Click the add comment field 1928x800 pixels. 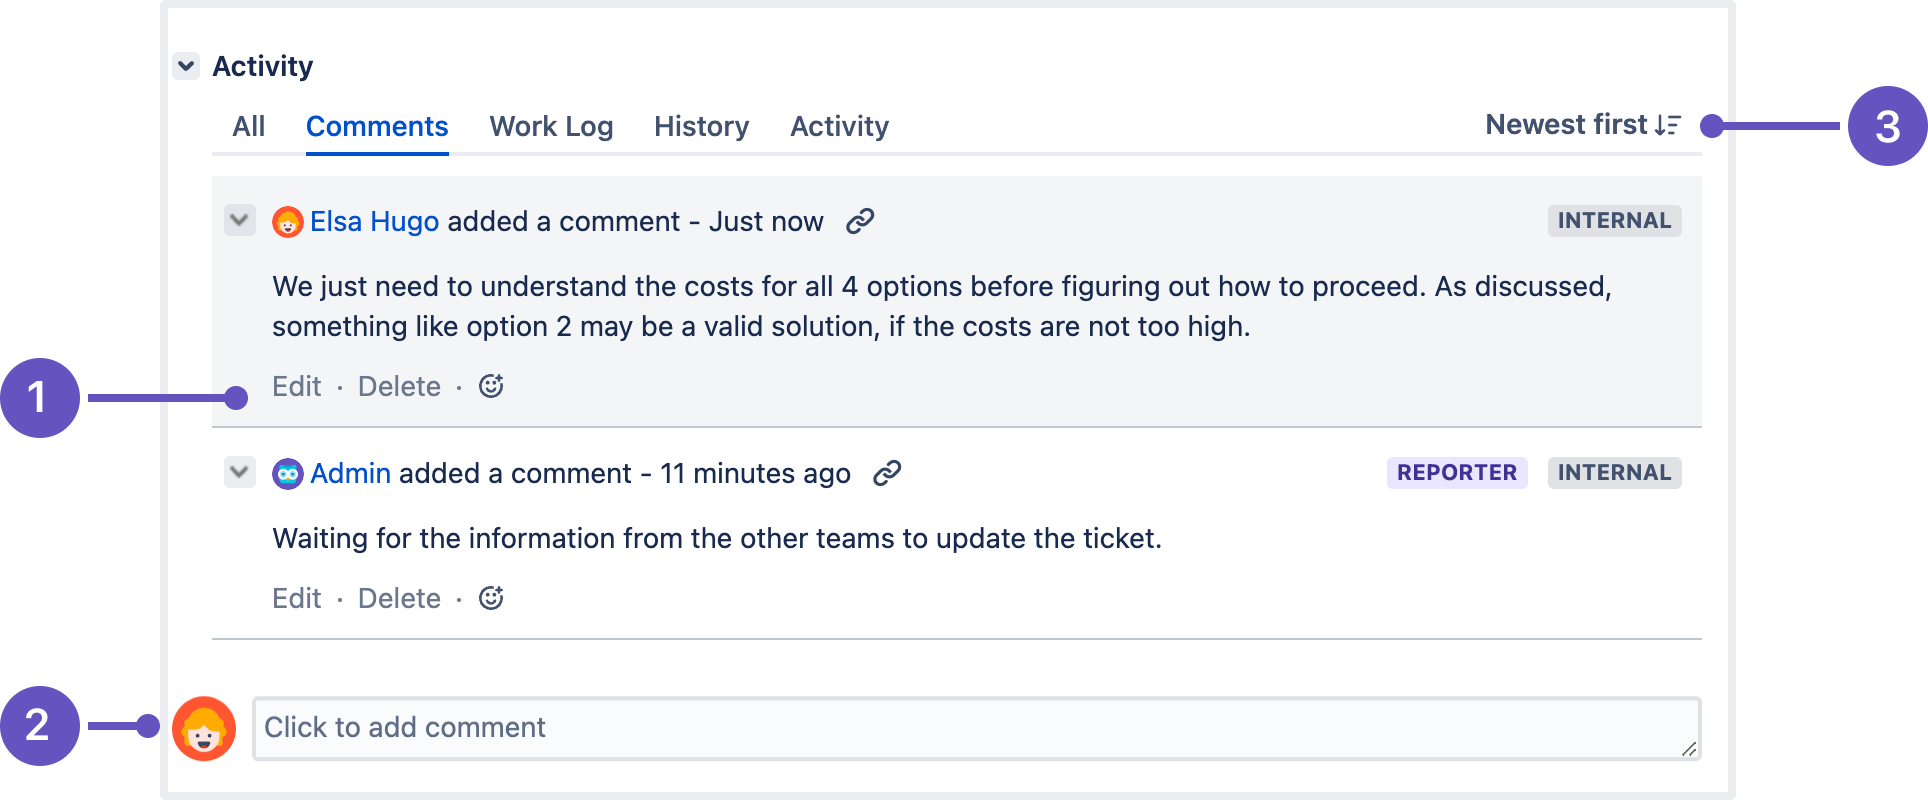(x=975, y=728)
